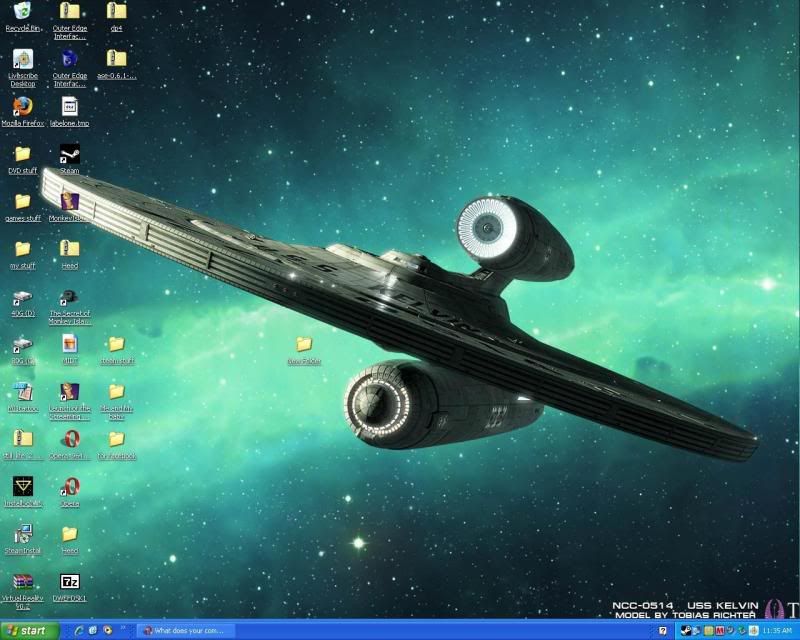
Task: Launch Internet Explorer from Quick Launch
Action: pos(79,630)
